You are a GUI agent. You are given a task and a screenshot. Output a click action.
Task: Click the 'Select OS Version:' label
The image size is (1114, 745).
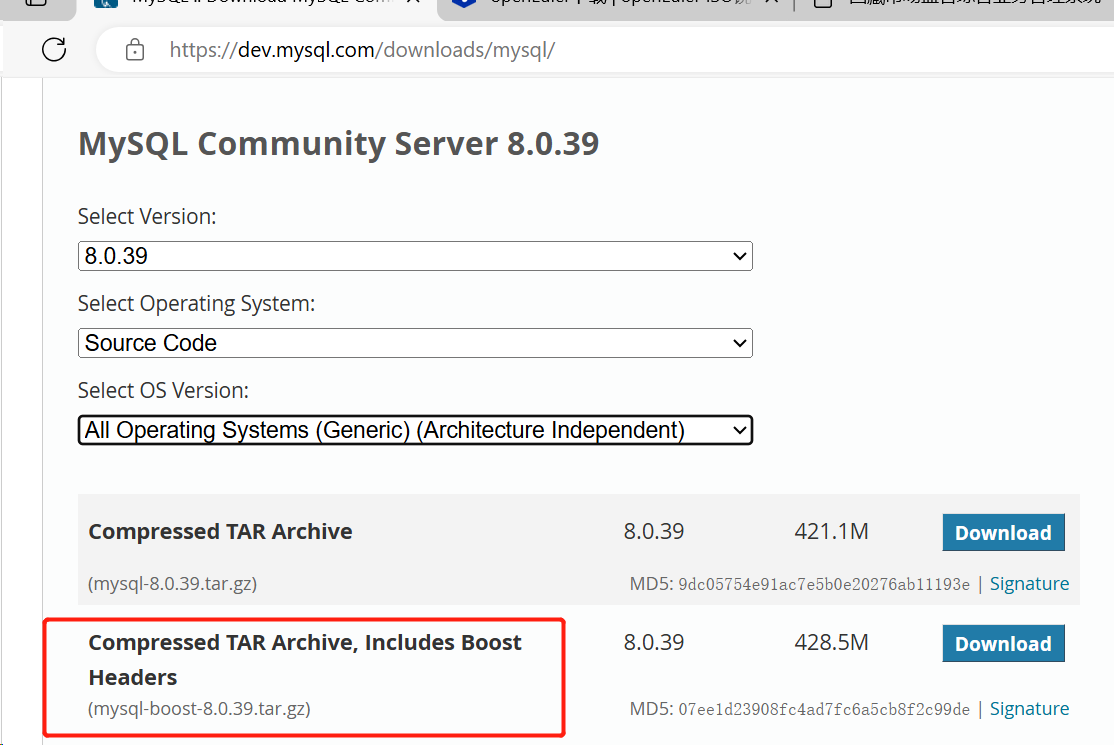tap(163, 391)
